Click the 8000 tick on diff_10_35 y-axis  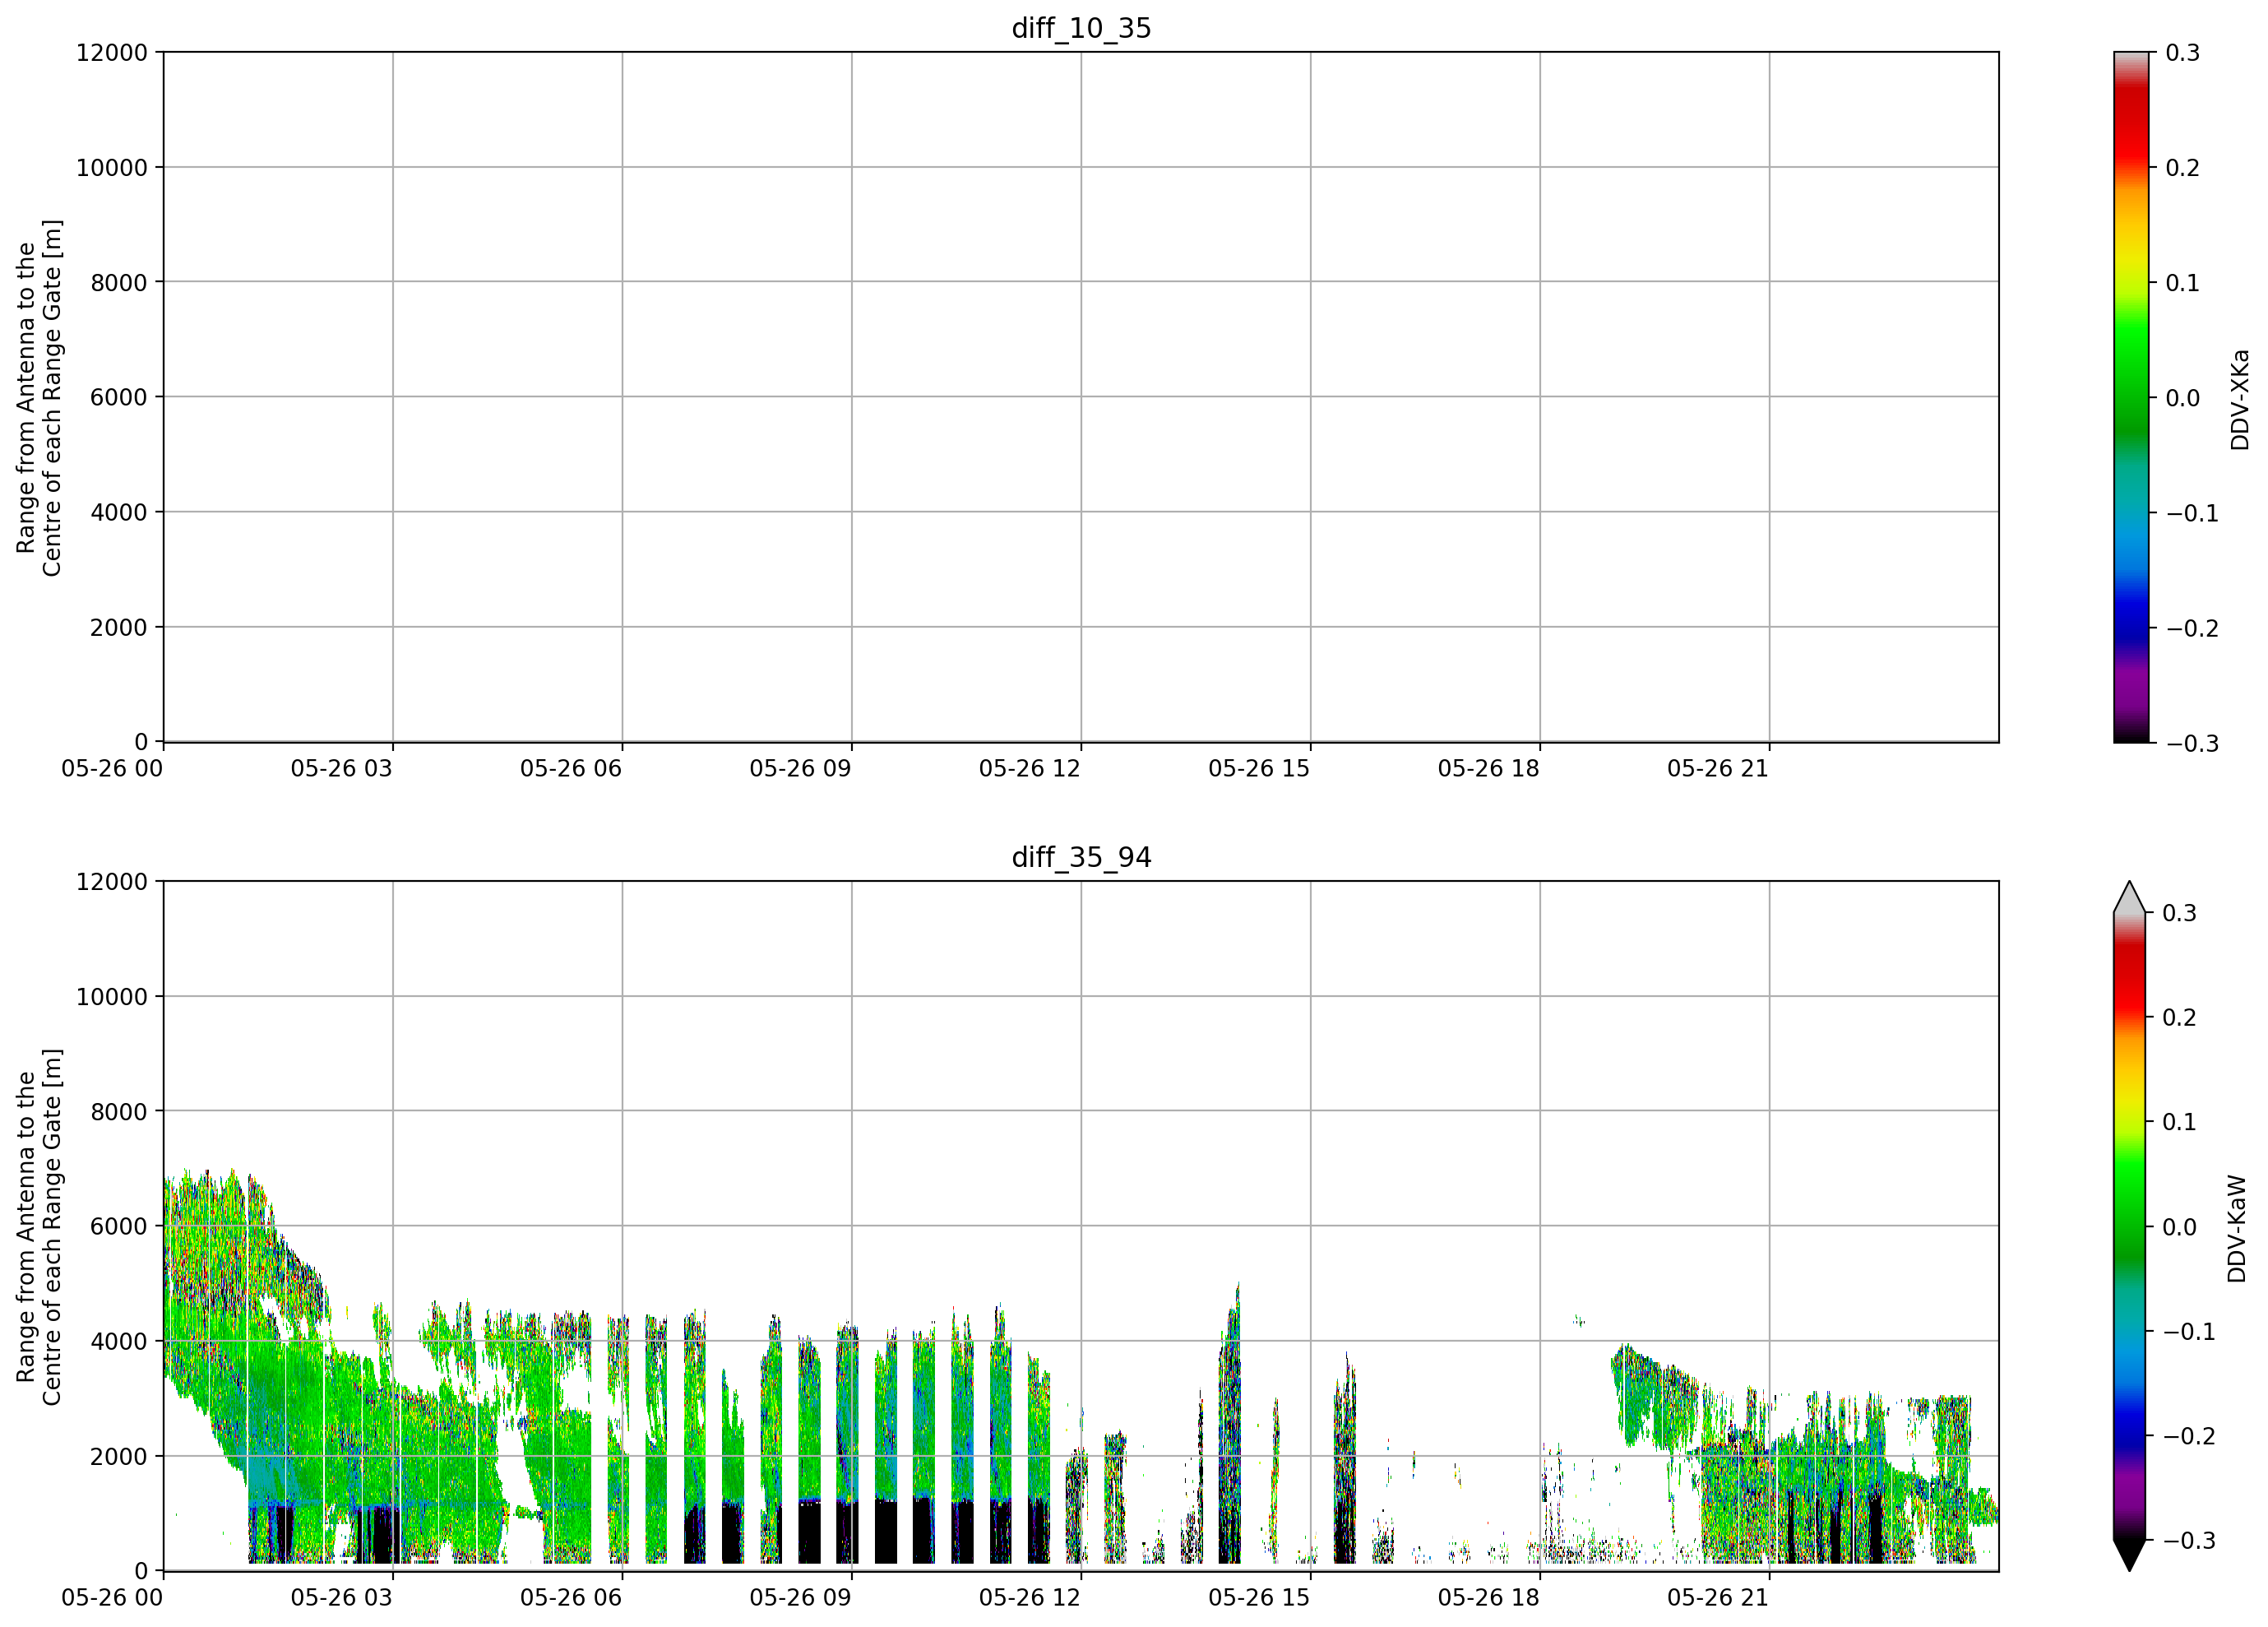119,282
